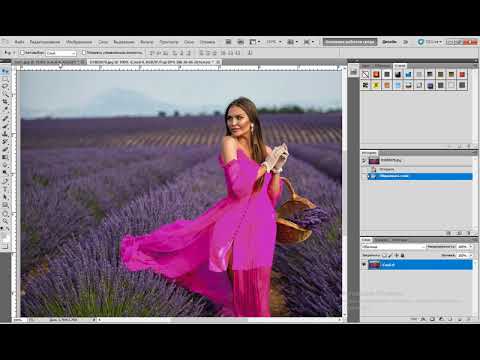480x360 pixels.
Task: Open the layer blend mode dropdown
Action: click(394, 247)
